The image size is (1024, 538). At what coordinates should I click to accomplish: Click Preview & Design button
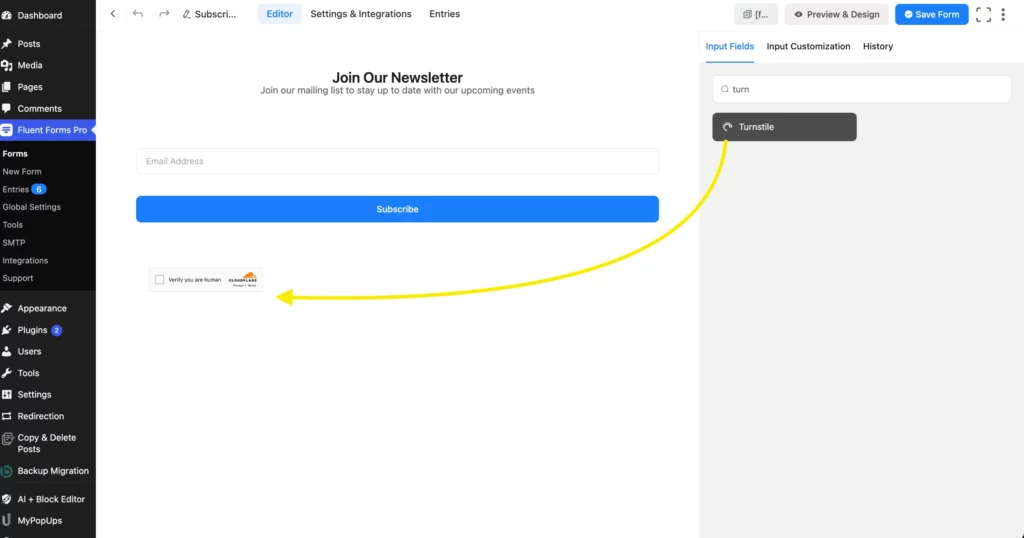pyautogui.click(x=837, y=14)
